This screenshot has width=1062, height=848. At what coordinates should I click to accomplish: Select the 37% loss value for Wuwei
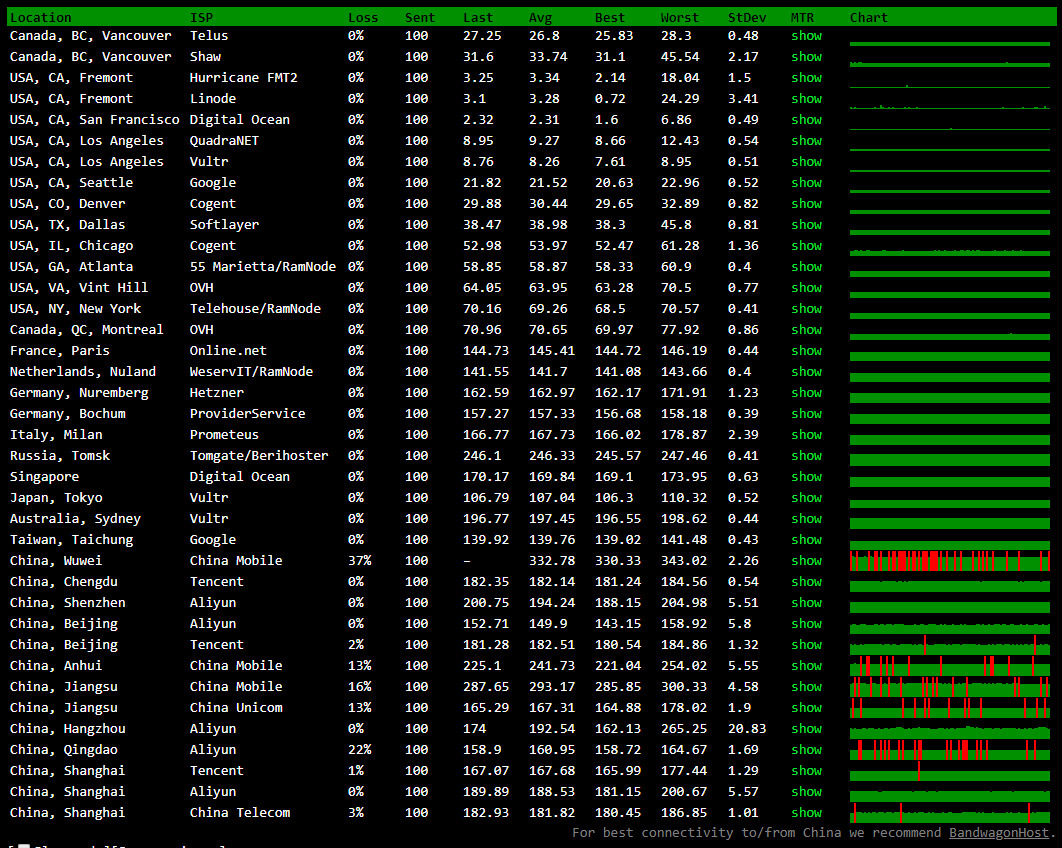pyautogui.click(x=360, y=561)
